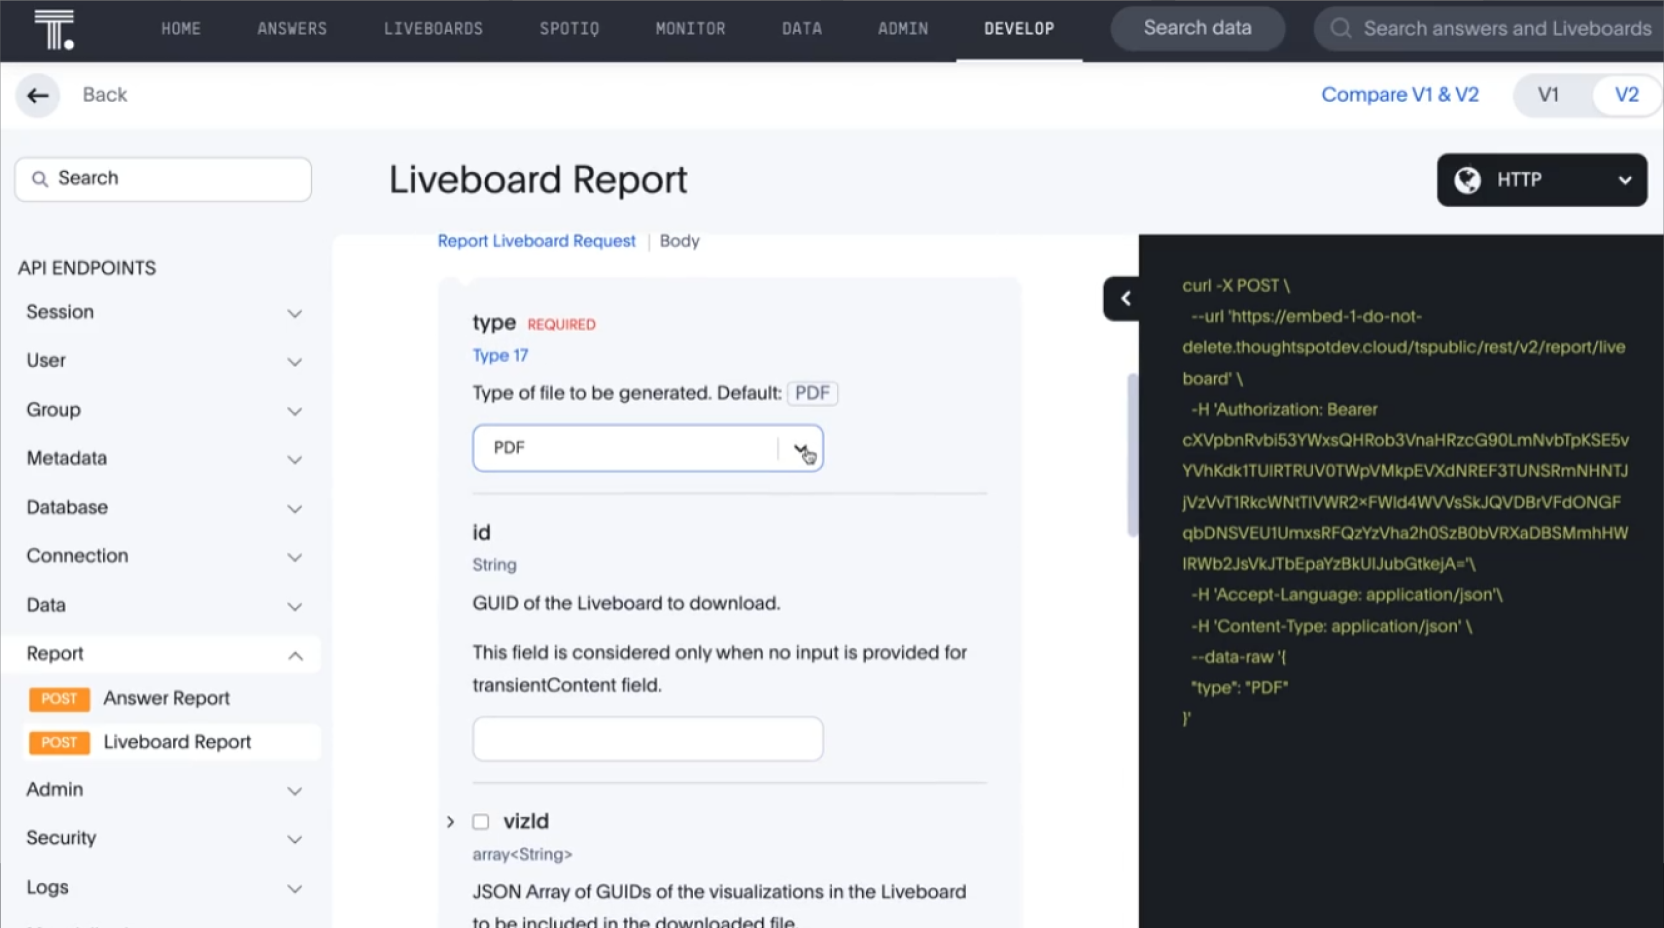Switch to the Body tab
The height and width of the screenshot is (928, 1664).
(679, 240)
